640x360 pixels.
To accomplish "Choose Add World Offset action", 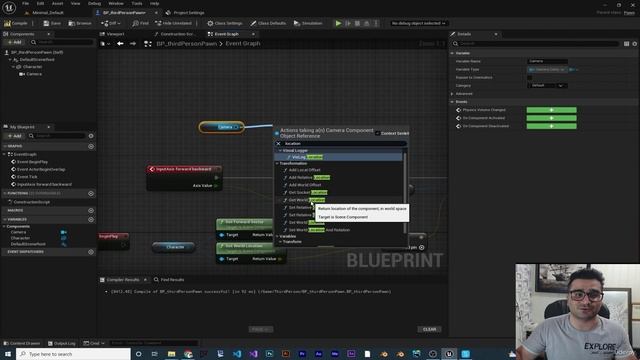I will (x=305, y=185).
